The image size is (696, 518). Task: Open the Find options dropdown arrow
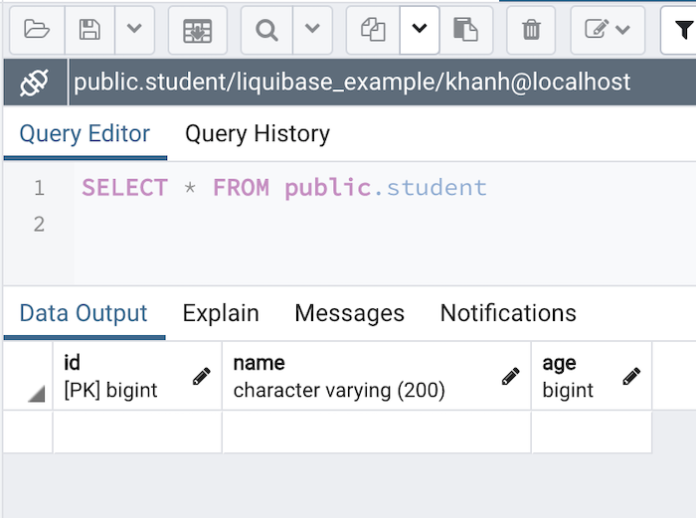(x=312, y=30)
